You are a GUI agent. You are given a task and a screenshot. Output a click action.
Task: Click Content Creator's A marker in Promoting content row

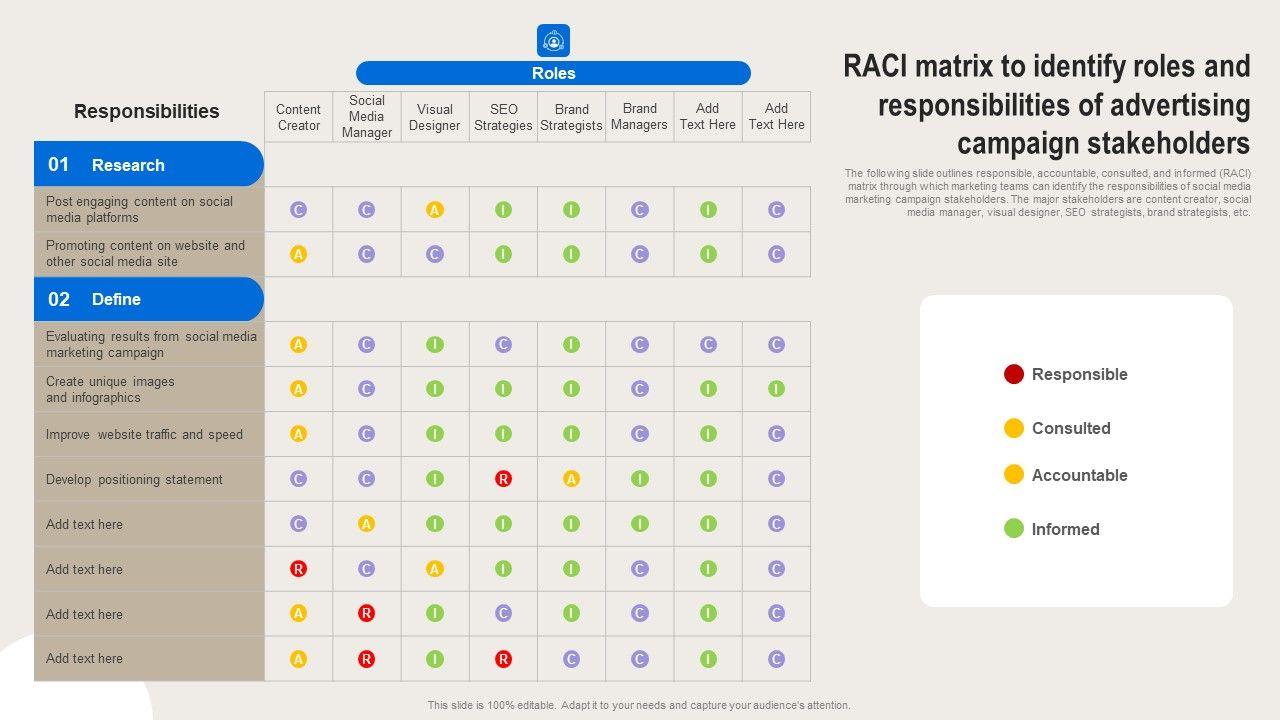298,254
